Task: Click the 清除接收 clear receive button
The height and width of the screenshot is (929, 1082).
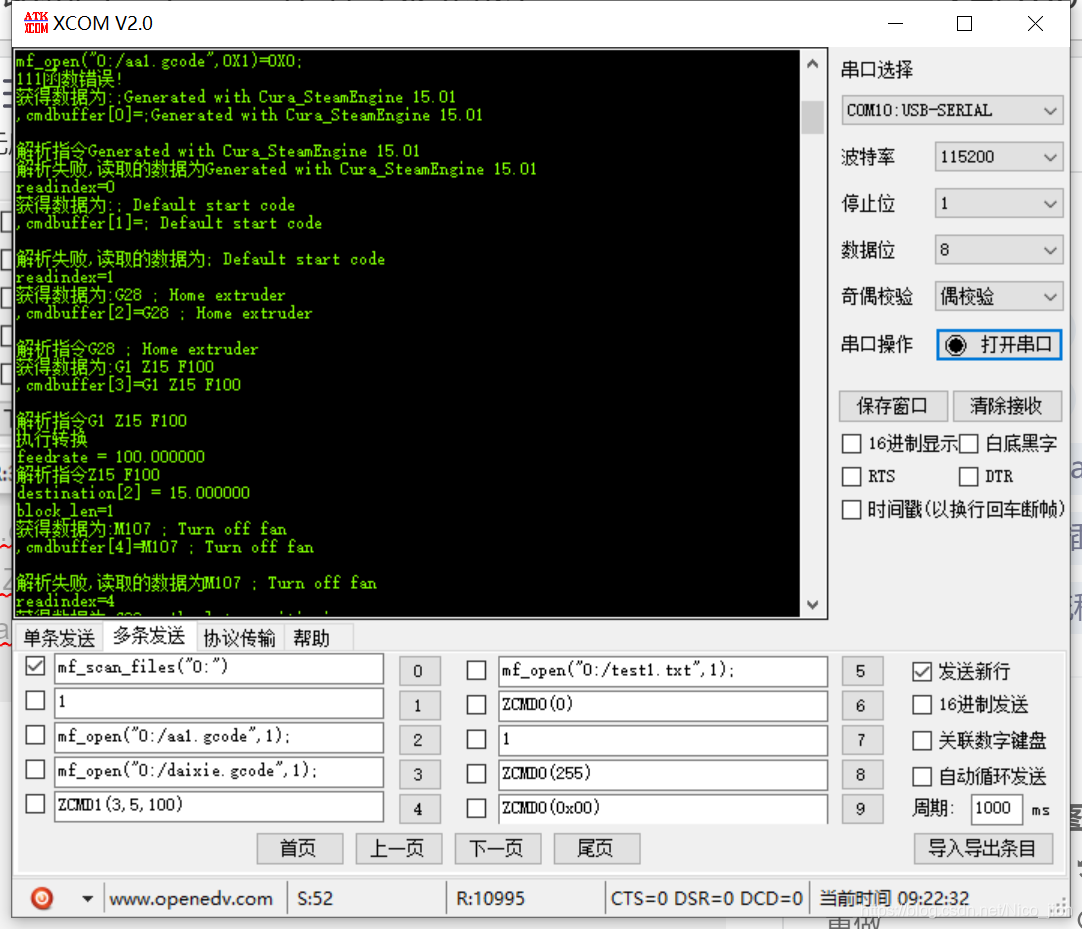Action: click(1006, 406)
